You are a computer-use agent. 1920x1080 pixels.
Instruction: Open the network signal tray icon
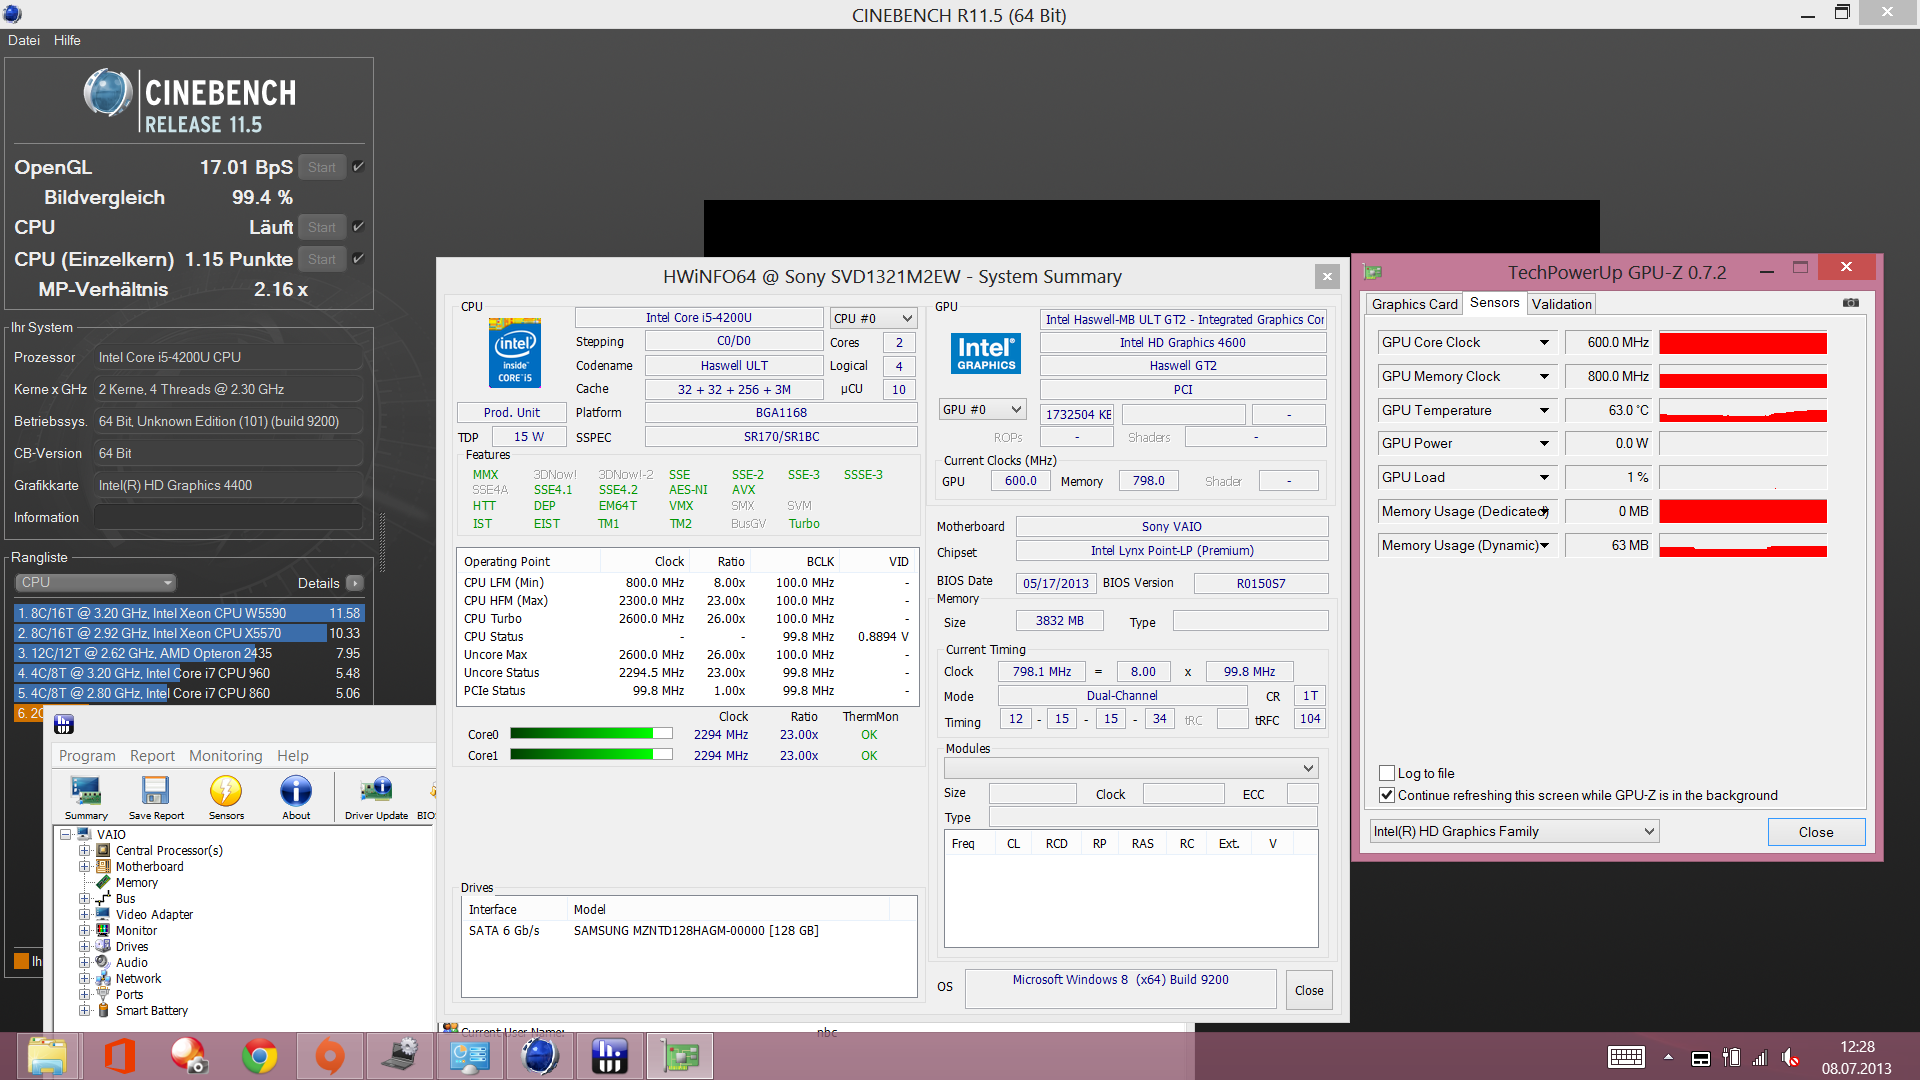(x=1760, y=1058)
